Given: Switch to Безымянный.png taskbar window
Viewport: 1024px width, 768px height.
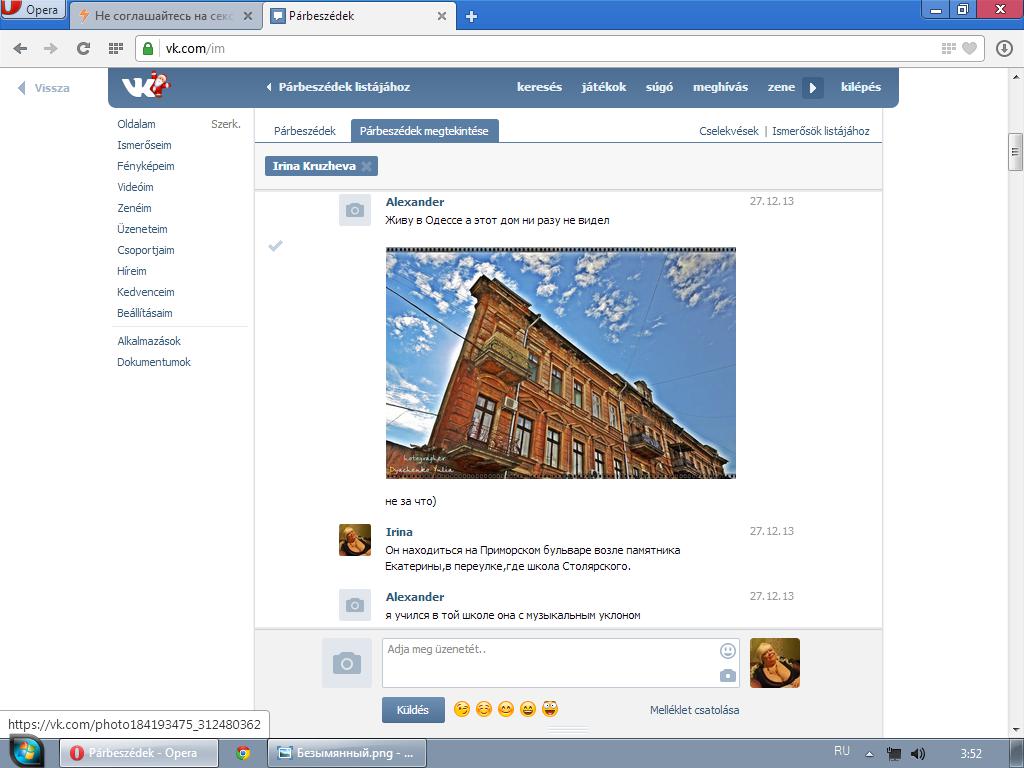Looking at the screenshot, I should 347,753.
